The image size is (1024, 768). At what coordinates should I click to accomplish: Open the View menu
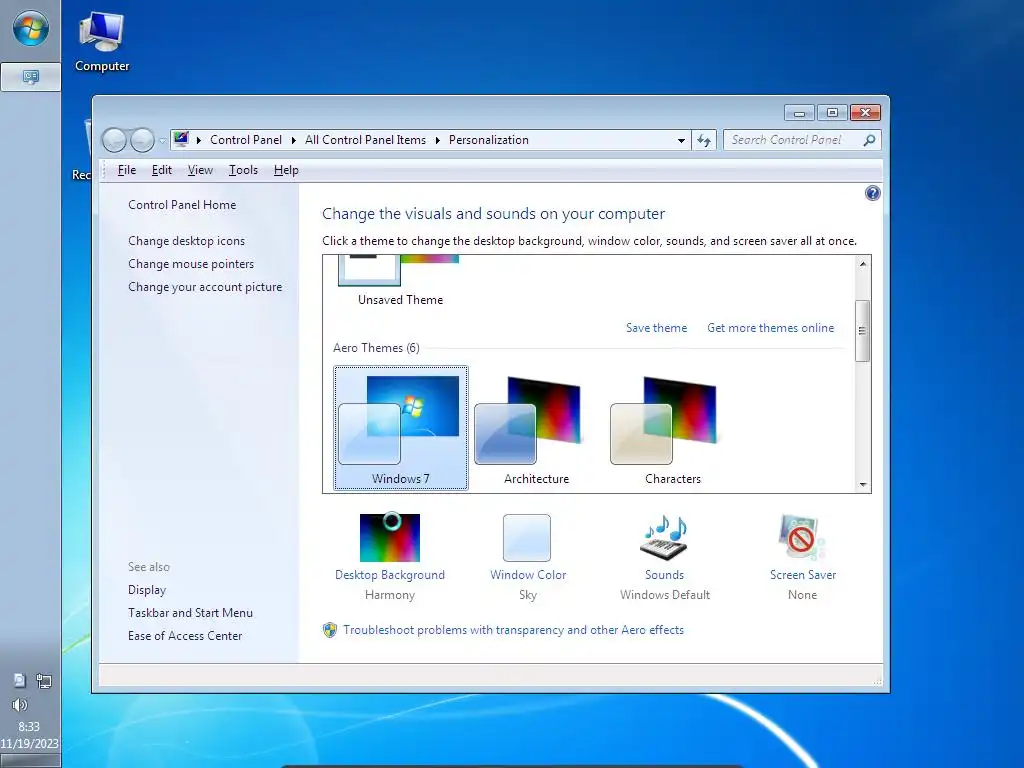click(200, 170)
